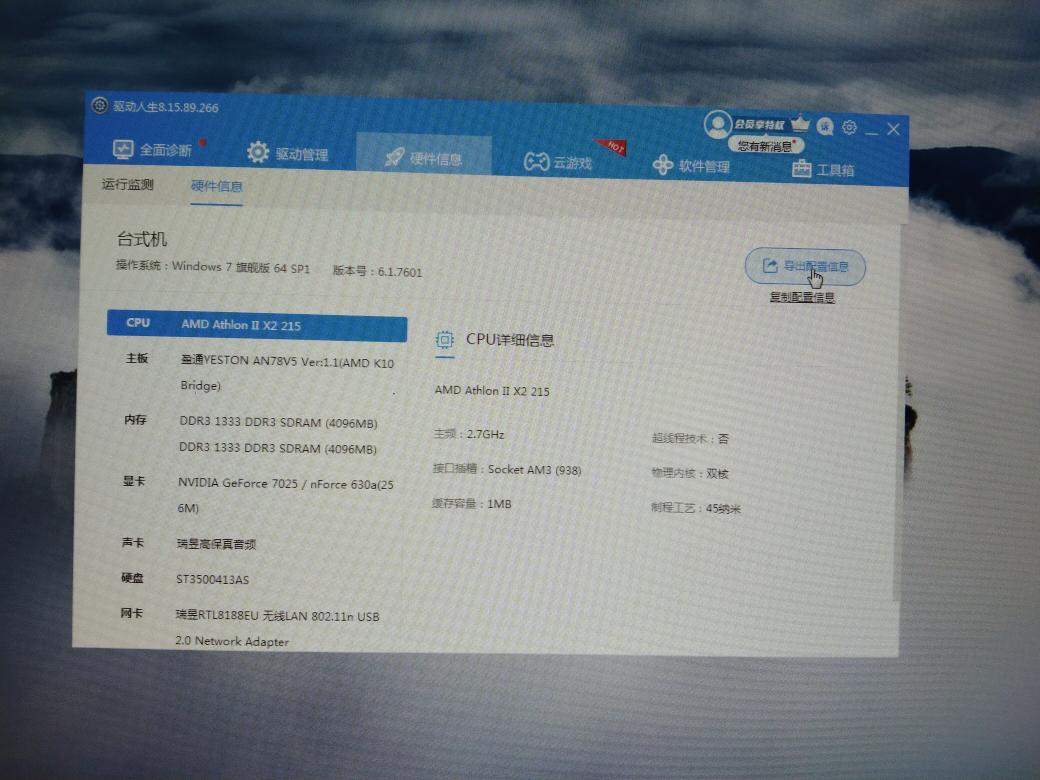The image size is (1040, 780).
Task: Click the 驱动人生 app logo icon
Action: click(x=99, y=105)
